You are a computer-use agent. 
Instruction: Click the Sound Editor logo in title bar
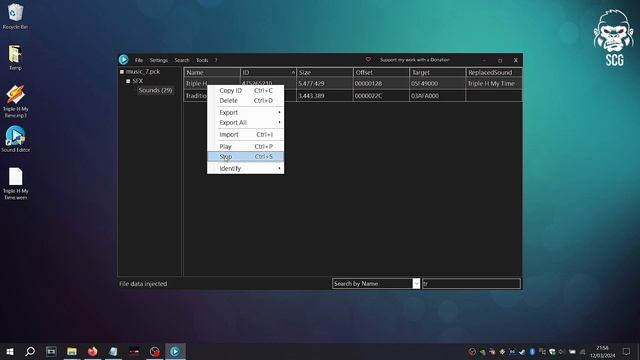[124, 60]
